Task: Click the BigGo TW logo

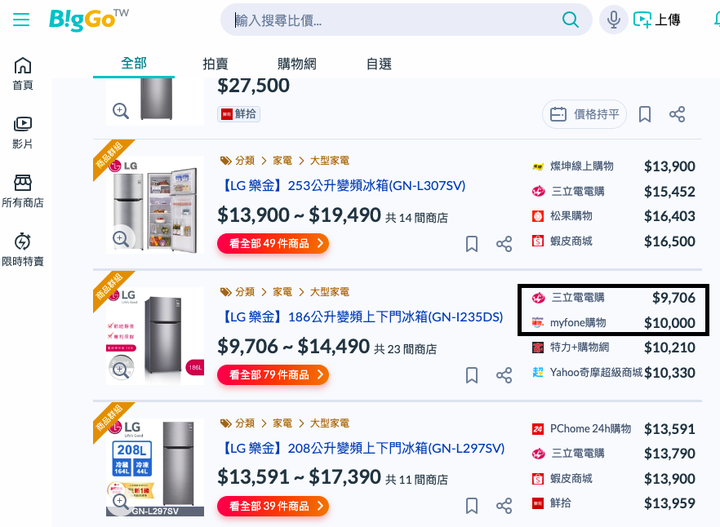Action: [x=89, y=20]
